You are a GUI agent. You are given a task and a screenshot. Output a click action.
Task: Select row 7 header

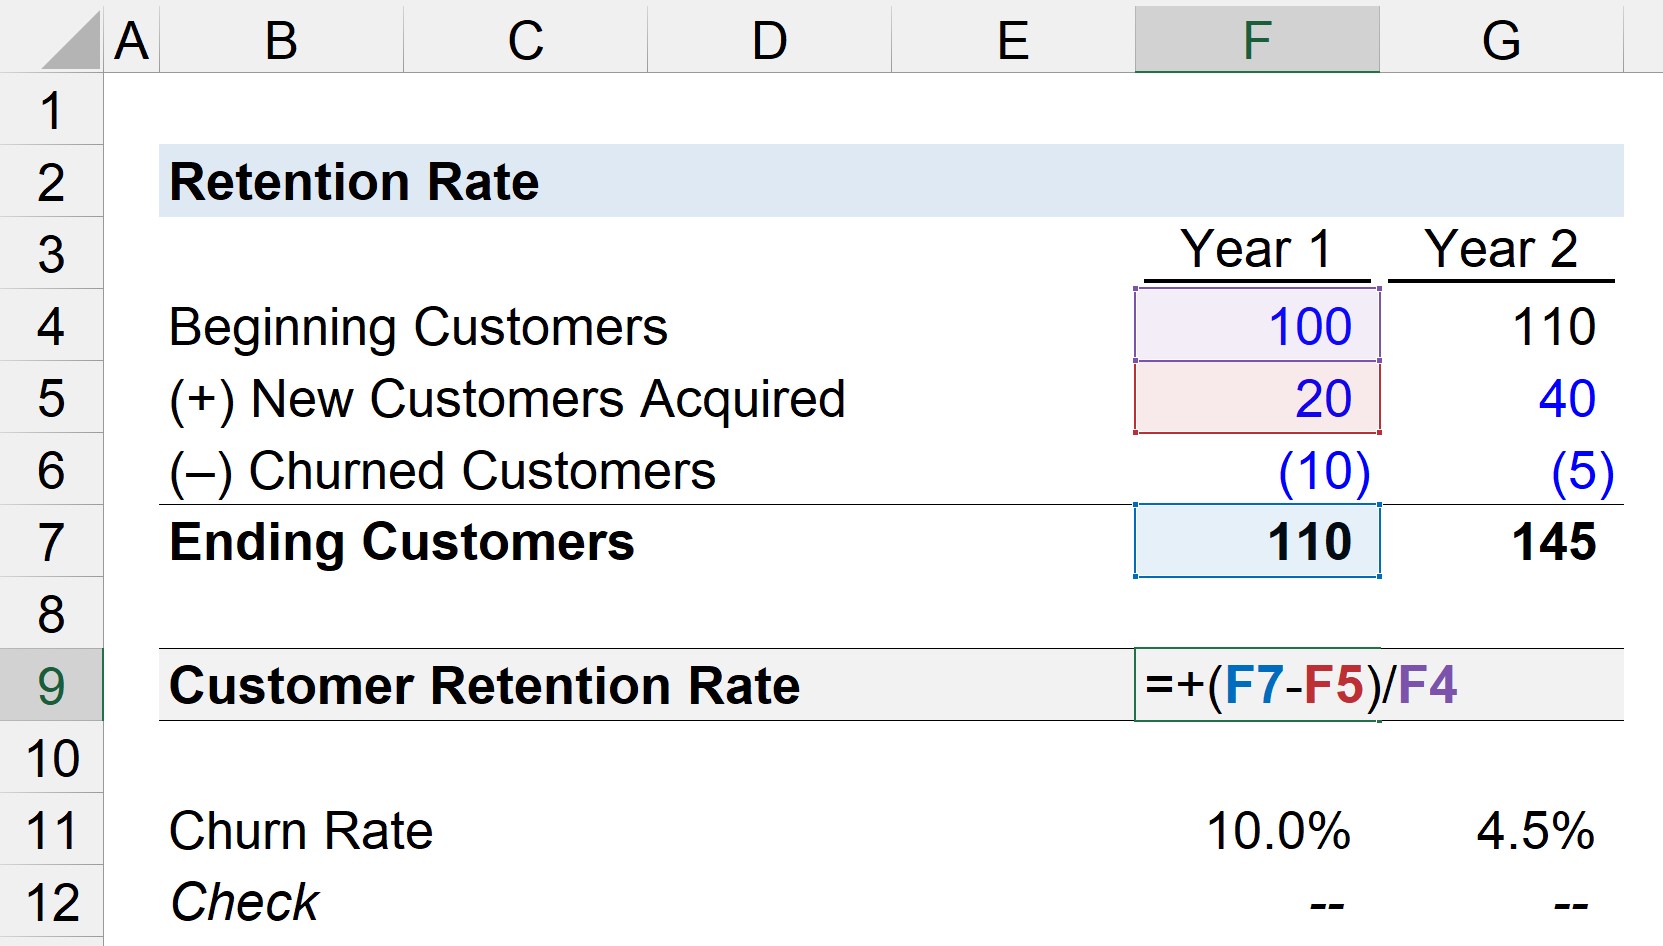click(52, 541)
